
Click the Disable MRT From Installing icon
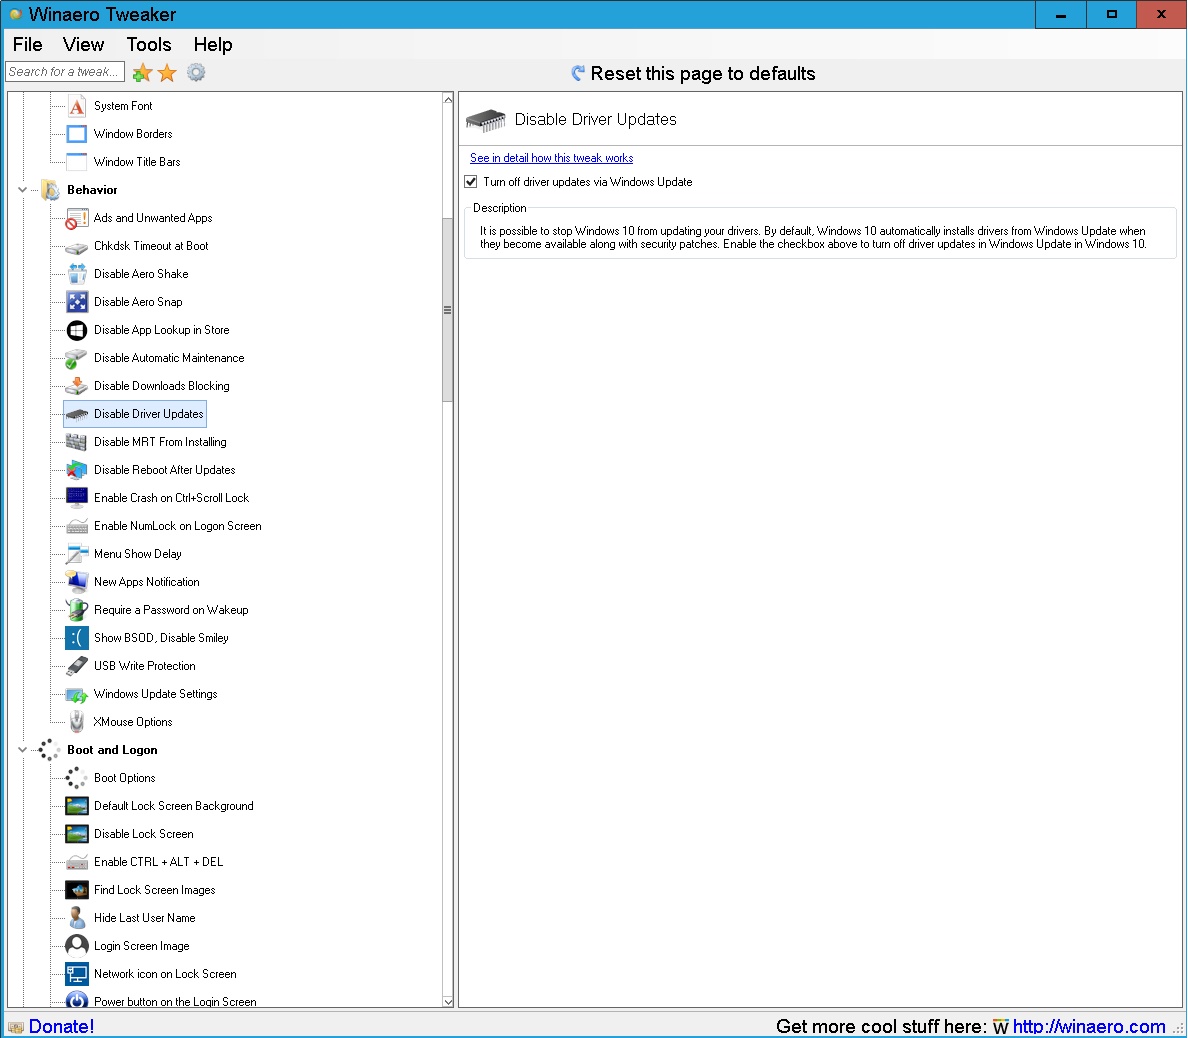[x=77, y=442]
